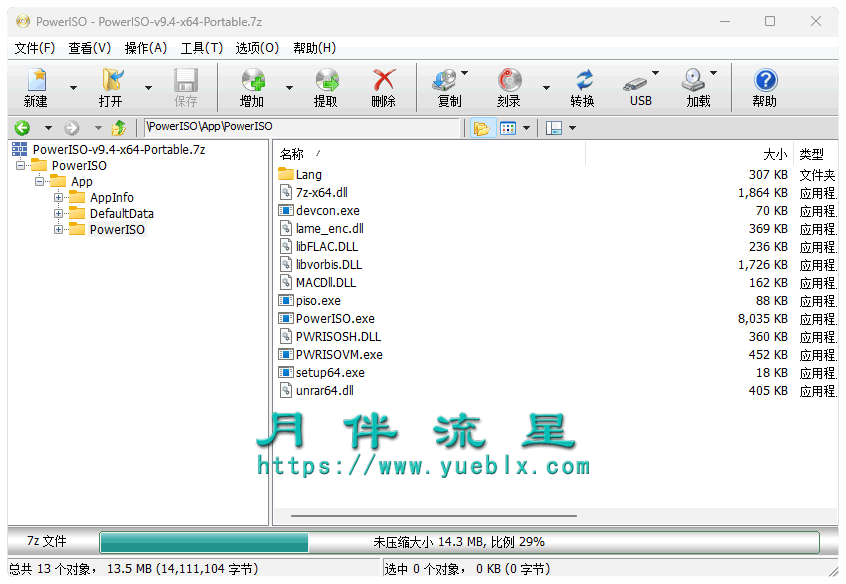Expand the AppInfo tree node
The width and height of the screenshot is (846, 584).
pyautogui.click(x=58, y=198)
